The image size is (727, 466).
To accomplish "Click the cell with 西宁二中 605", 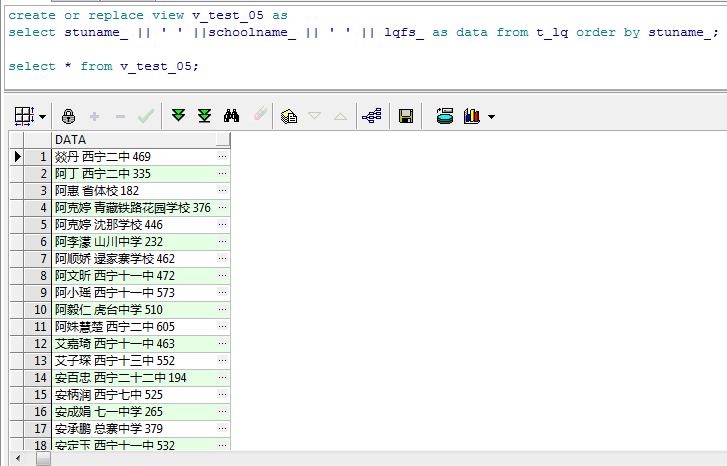I will (x=133, y=327).
